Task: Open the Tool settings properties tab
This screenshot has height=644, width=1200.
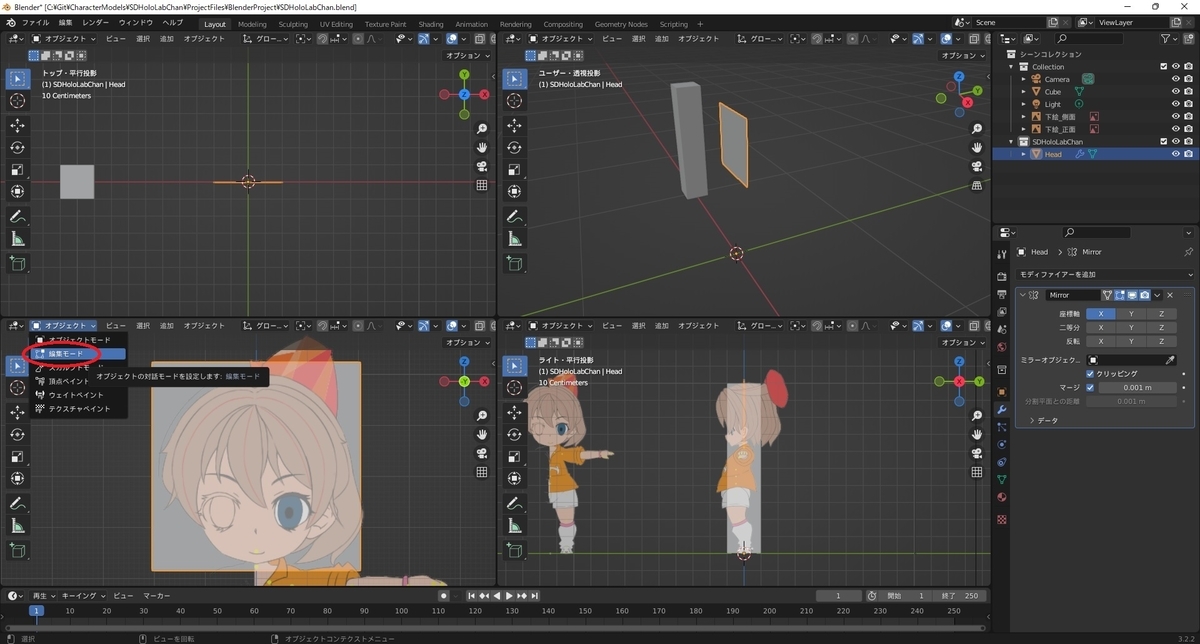Action: 1001,255
